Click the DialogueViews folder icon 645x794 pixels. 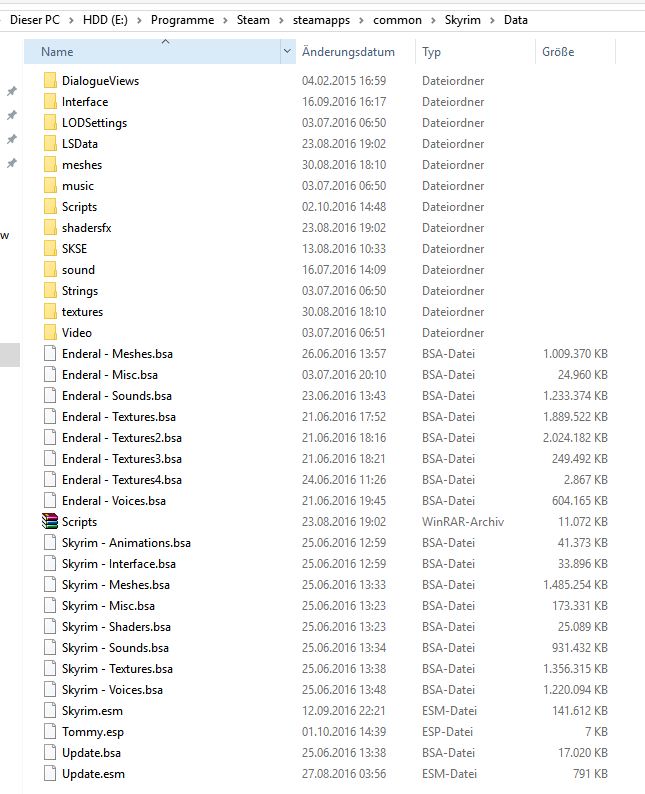[50, 80]
